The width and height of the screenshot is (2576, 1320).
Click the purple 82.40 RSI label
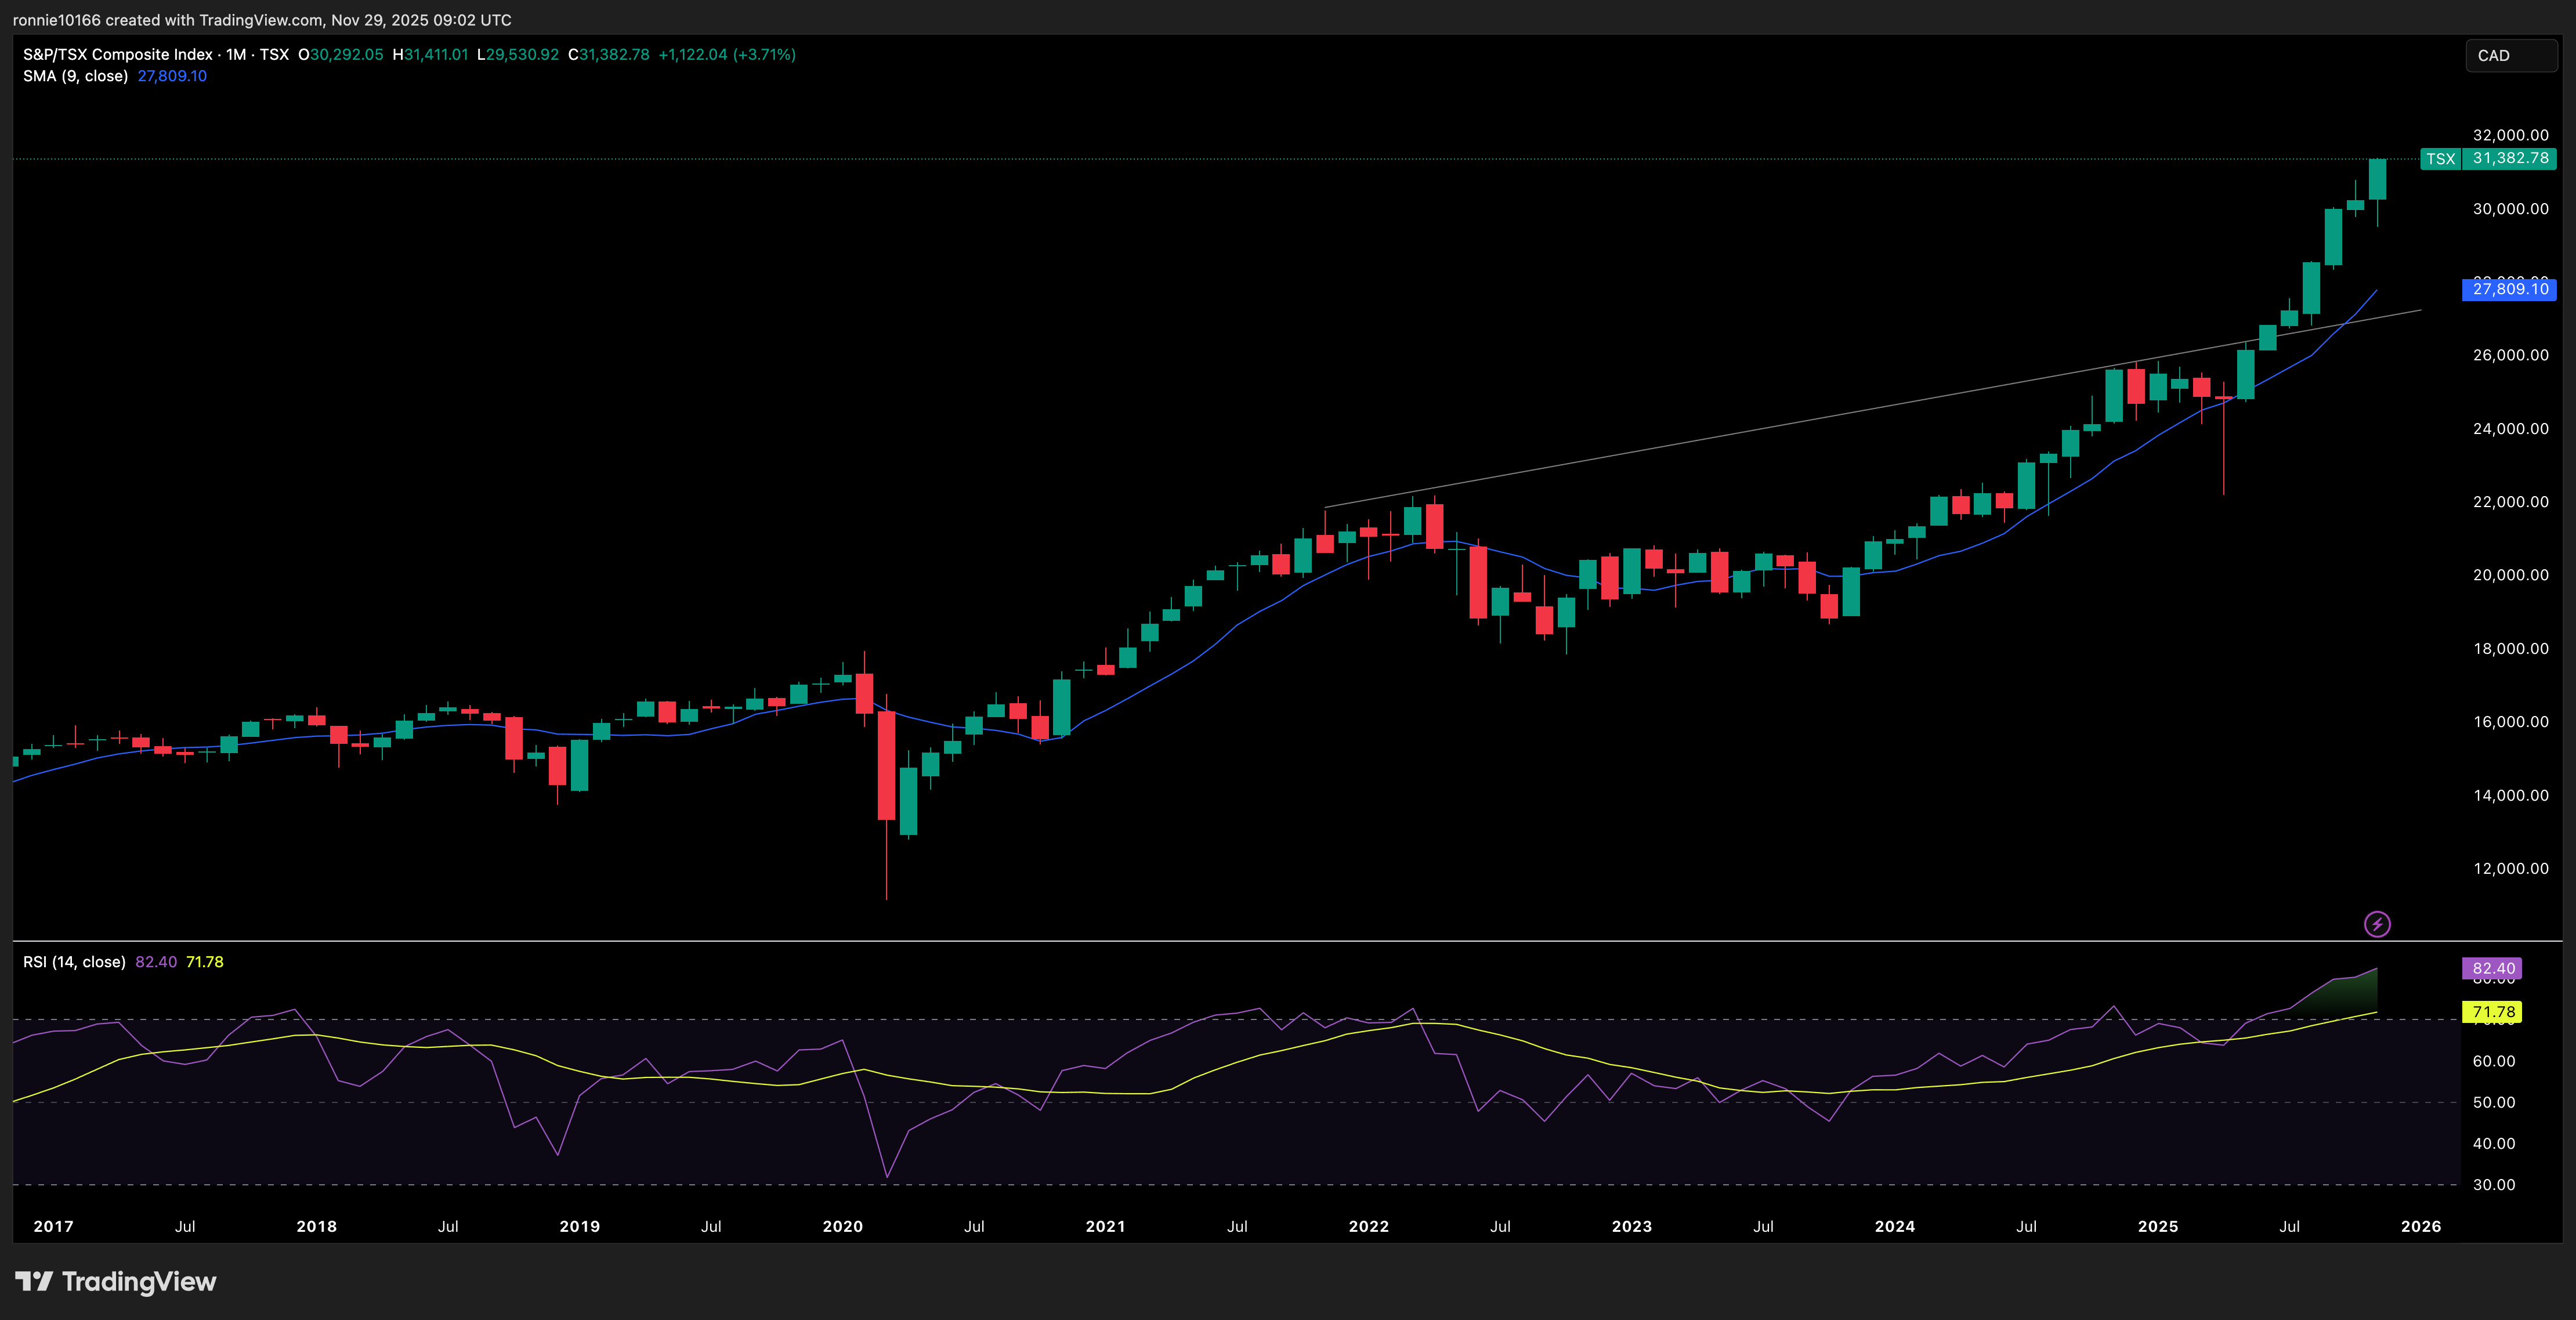(2492, 968)
